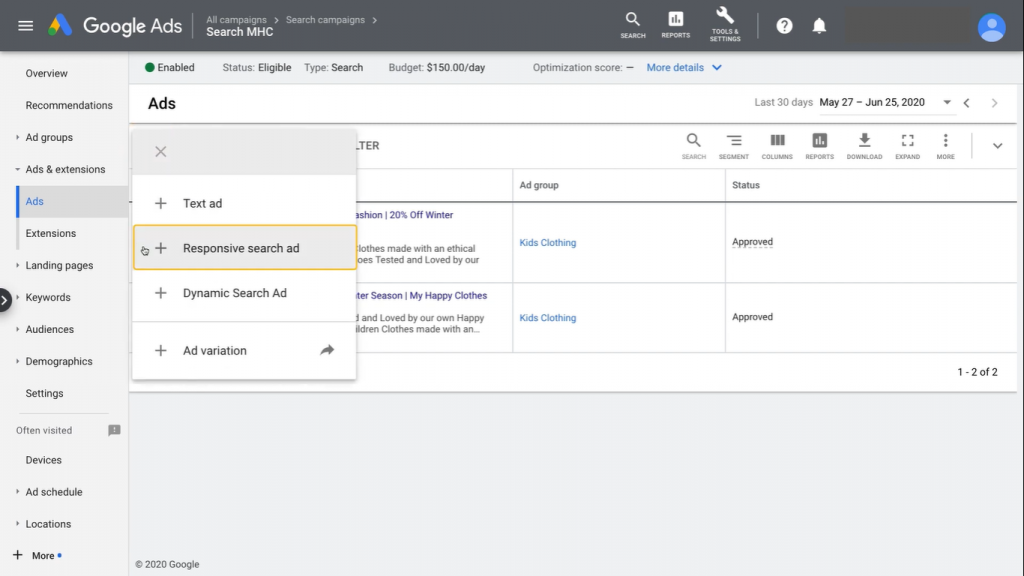Choose Text ad option
Image resolution: width=1024 pixels, height=576 pixels.
coord(244,203)
